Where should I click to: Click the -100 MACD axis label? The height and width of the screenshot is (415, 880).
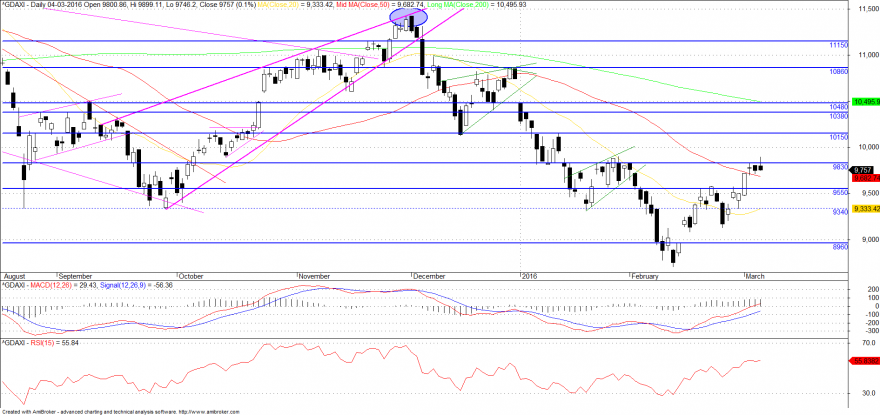871,314
